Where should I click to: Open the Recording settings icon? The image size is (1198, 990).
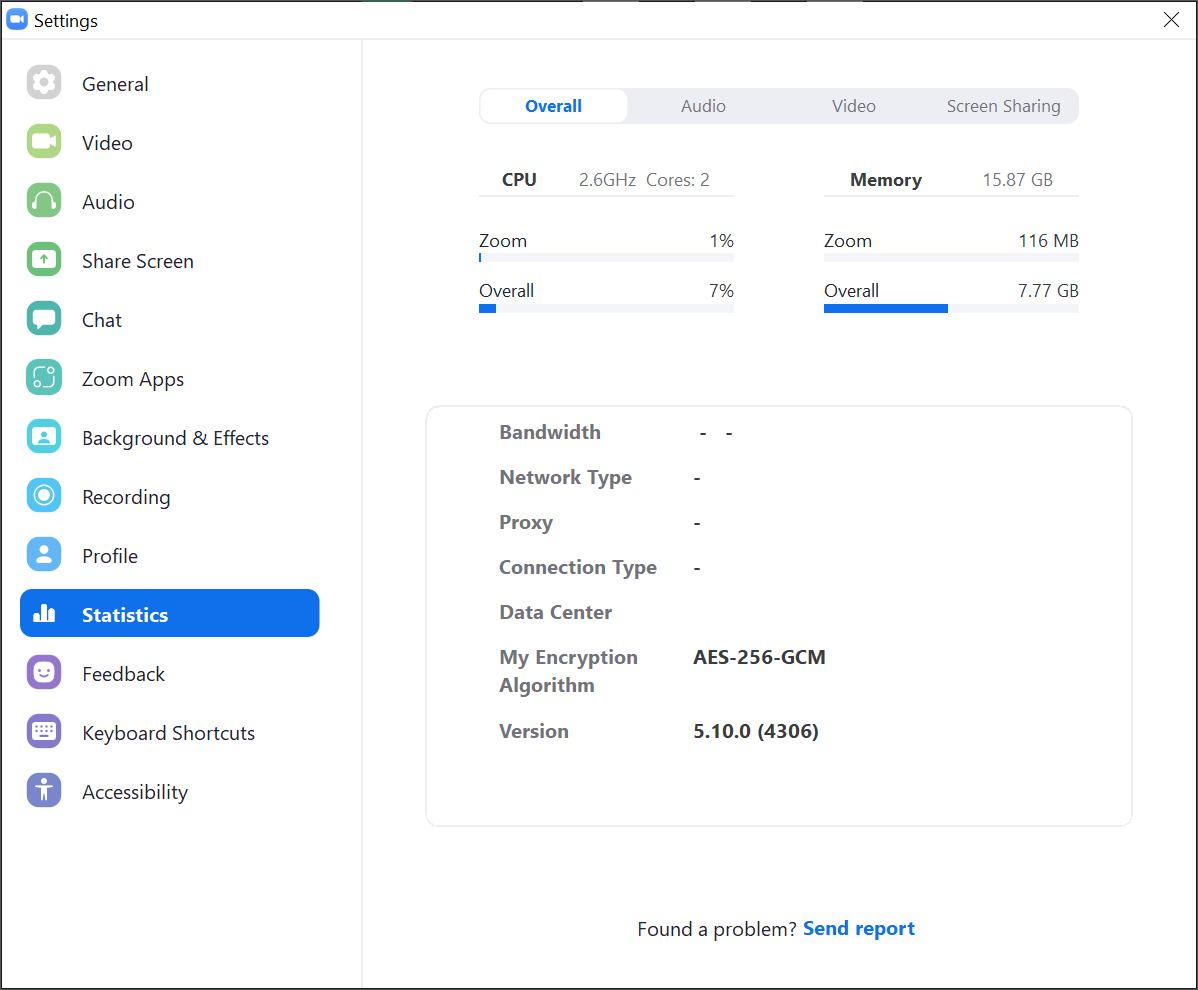(44, 496)
